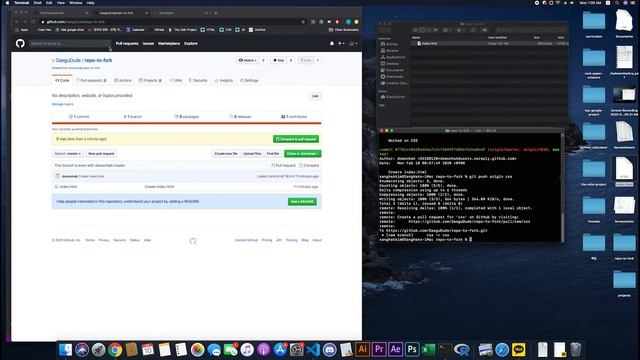Click the Manage topics link
The height and width of the screenshot is (360, 640).
[63, 104]
